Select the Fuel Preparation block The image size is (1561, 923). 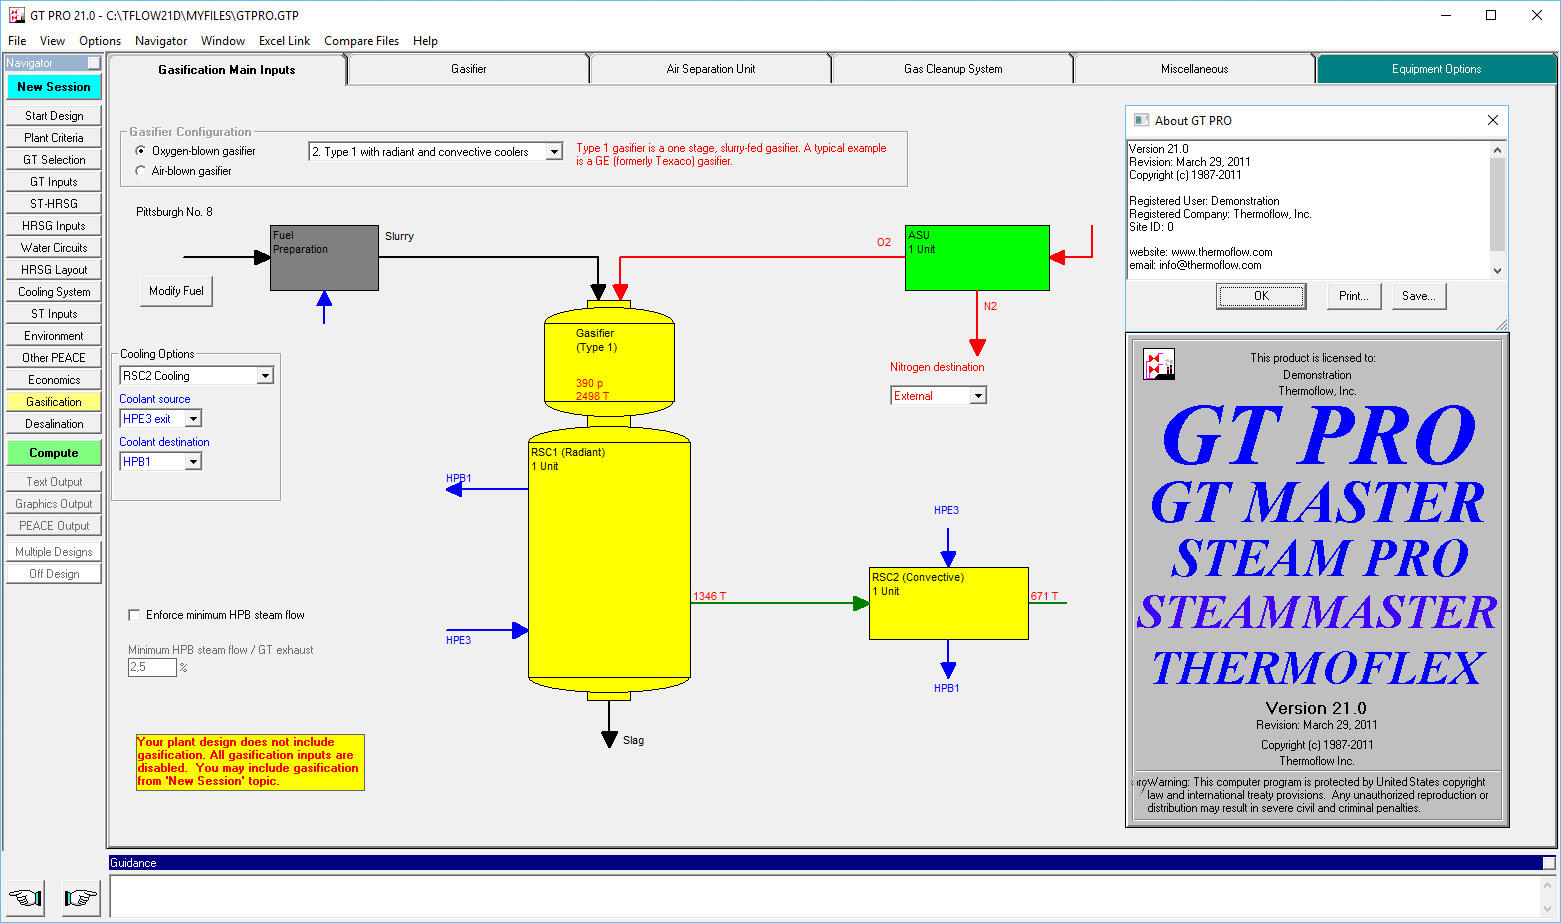(324, 258)
